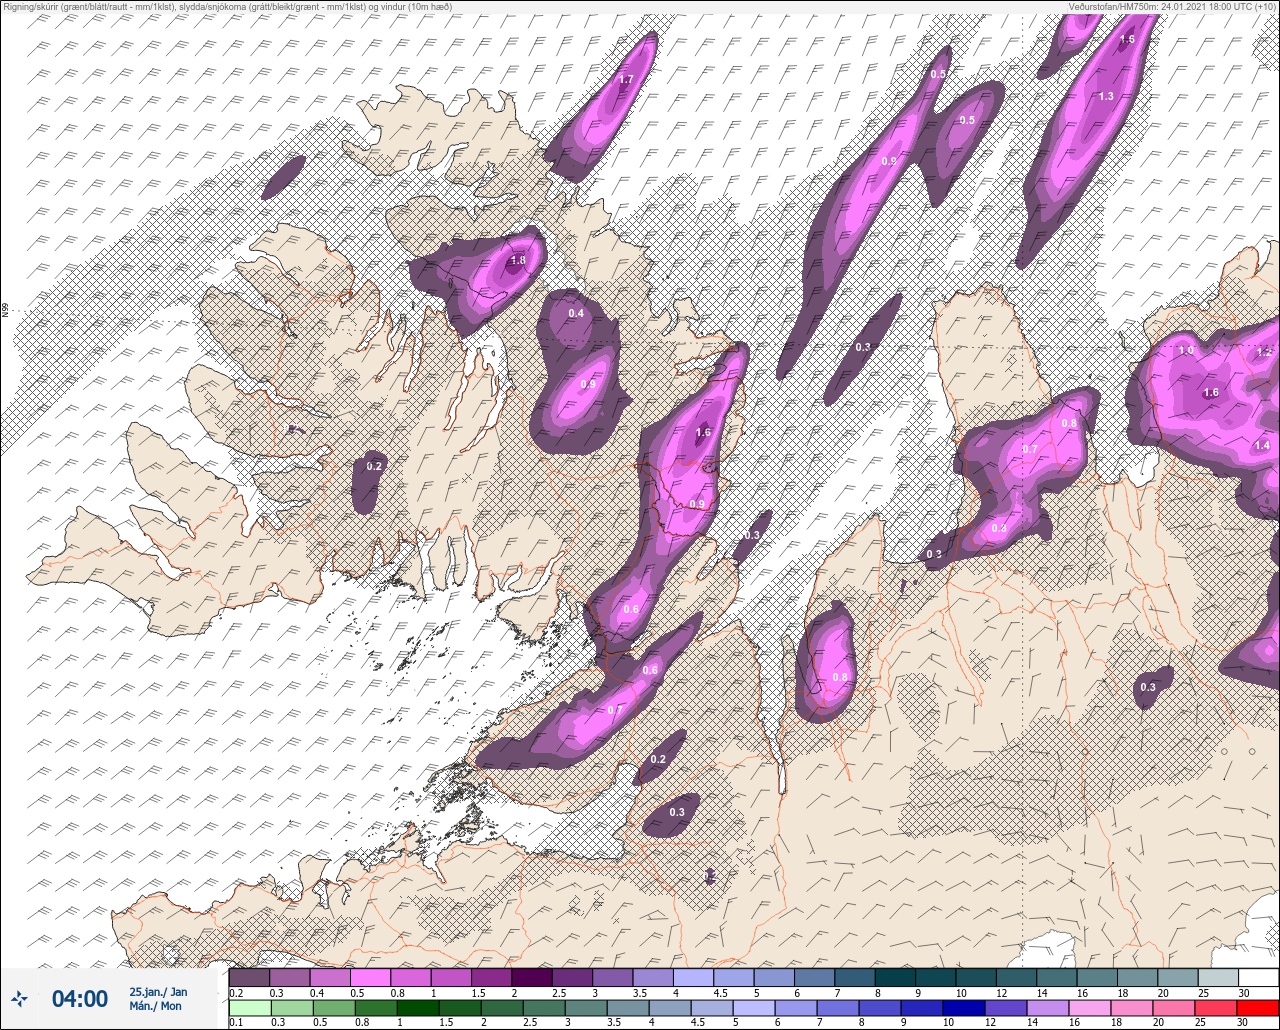This screenshot has width=1280, height=1030.
Task: Click the '0.1' label under the bottom legend row
Action: click(236, 1022)
